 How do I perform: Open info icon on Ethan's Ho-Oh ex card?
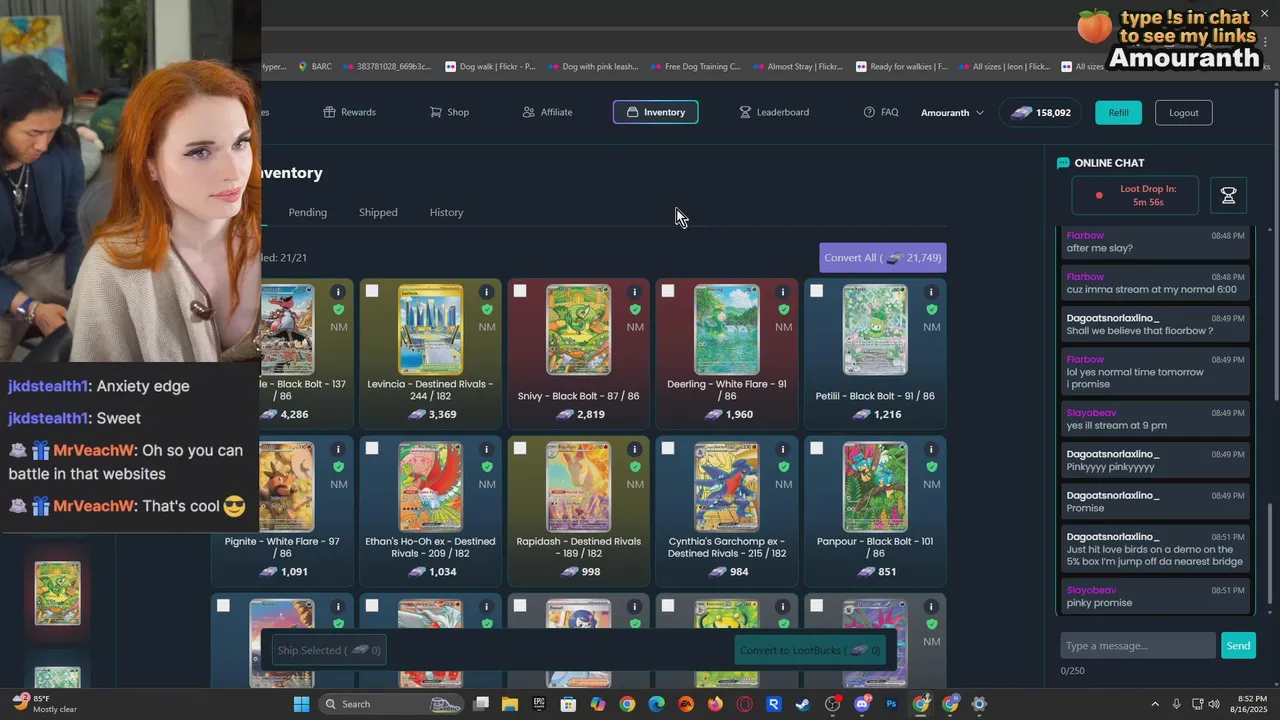click(486, 449)
